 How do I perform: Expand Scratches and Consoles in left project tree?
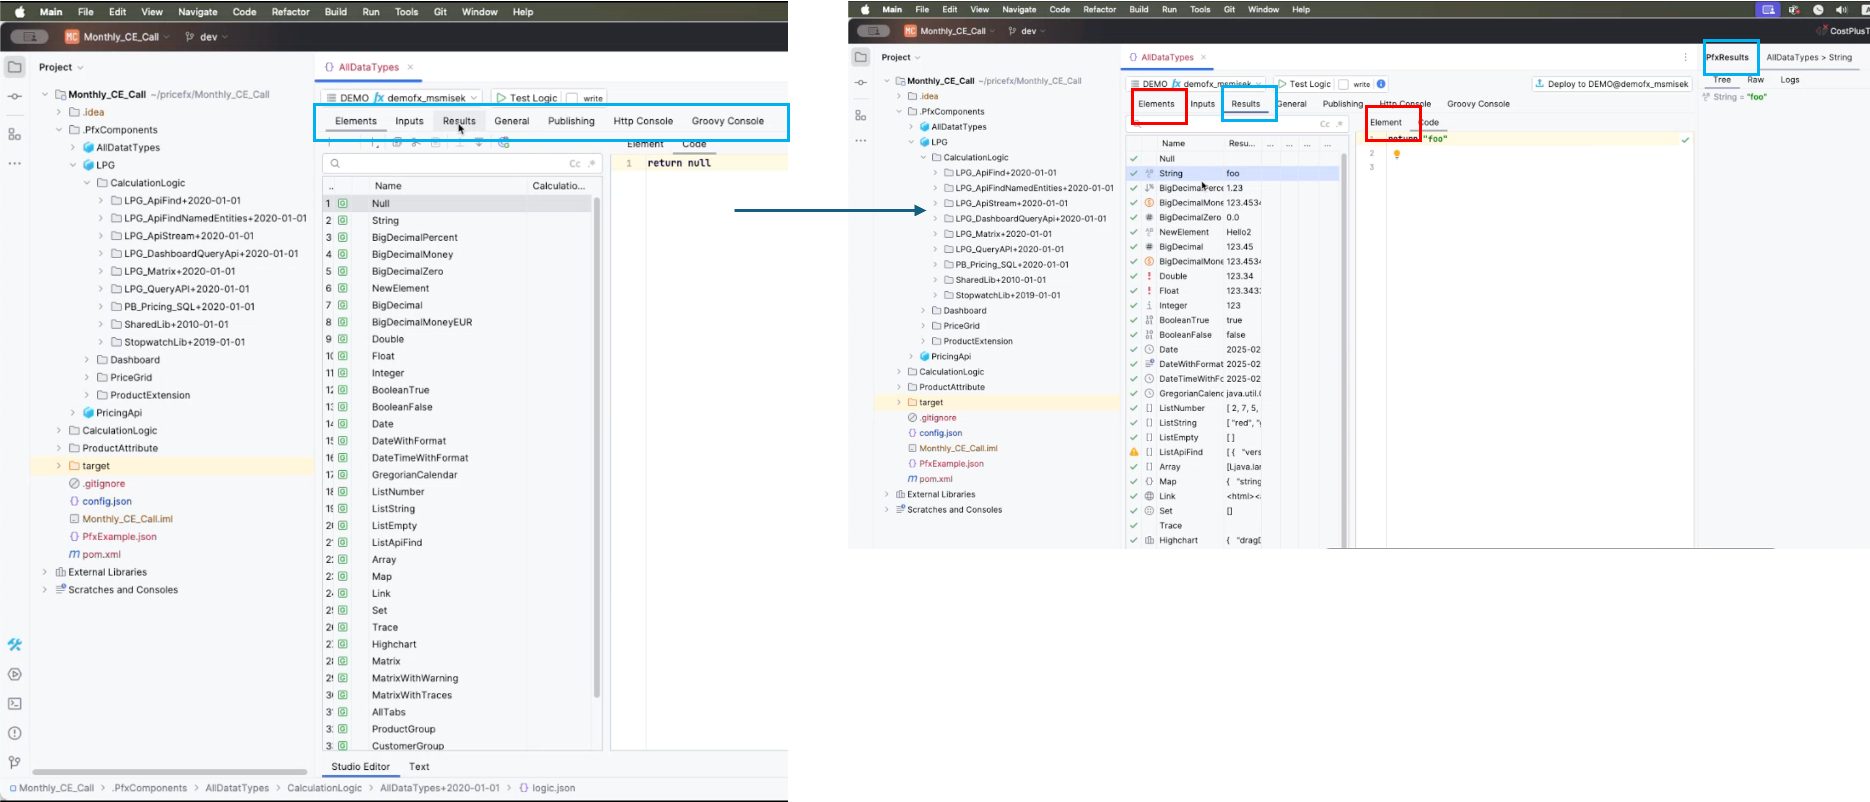coord(45,590)
